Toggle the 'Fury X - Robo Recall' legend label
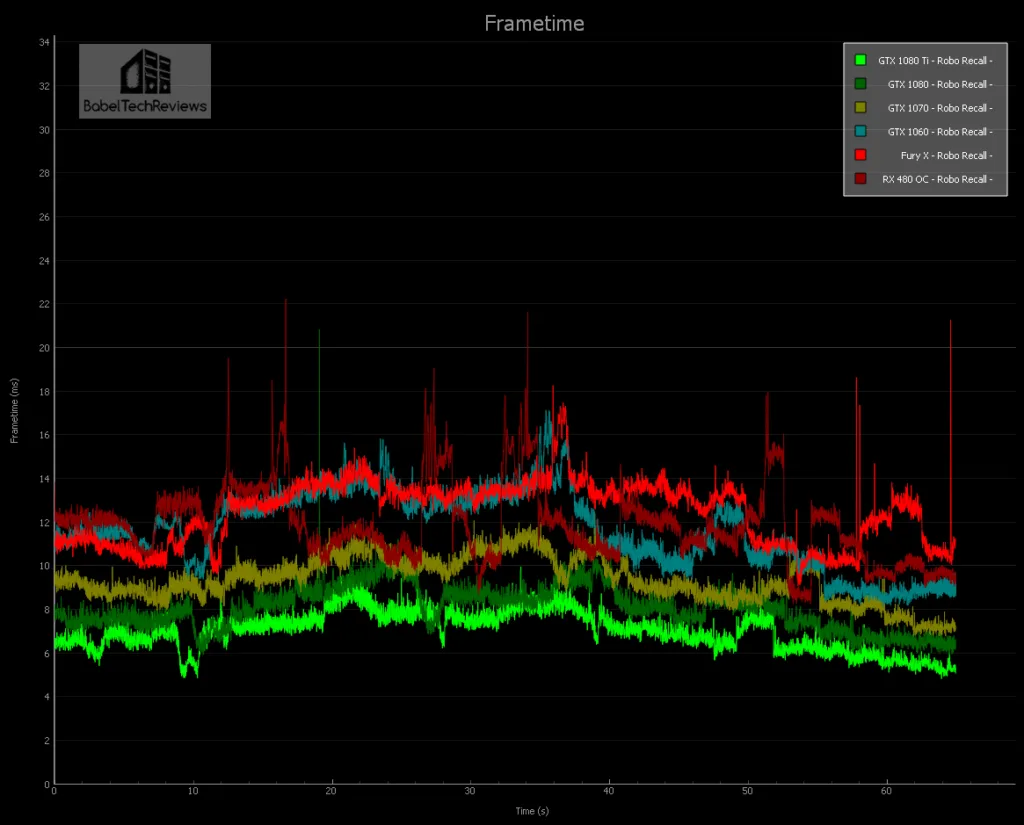The height and width of the screenshot is (825, 1024). click(x=946, y=156)
